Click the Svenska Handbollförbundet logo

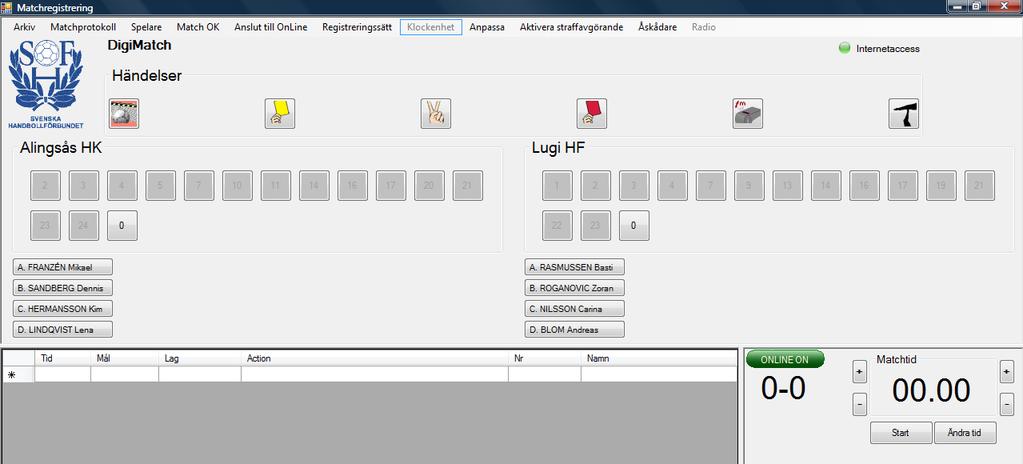click(45, 84)
